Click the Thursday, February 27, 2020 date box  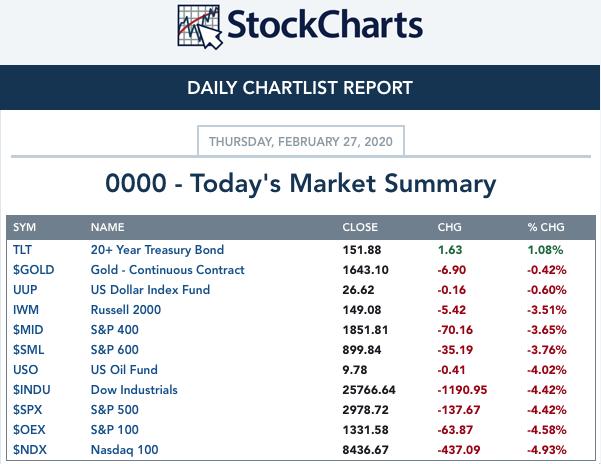pos(301,141)
